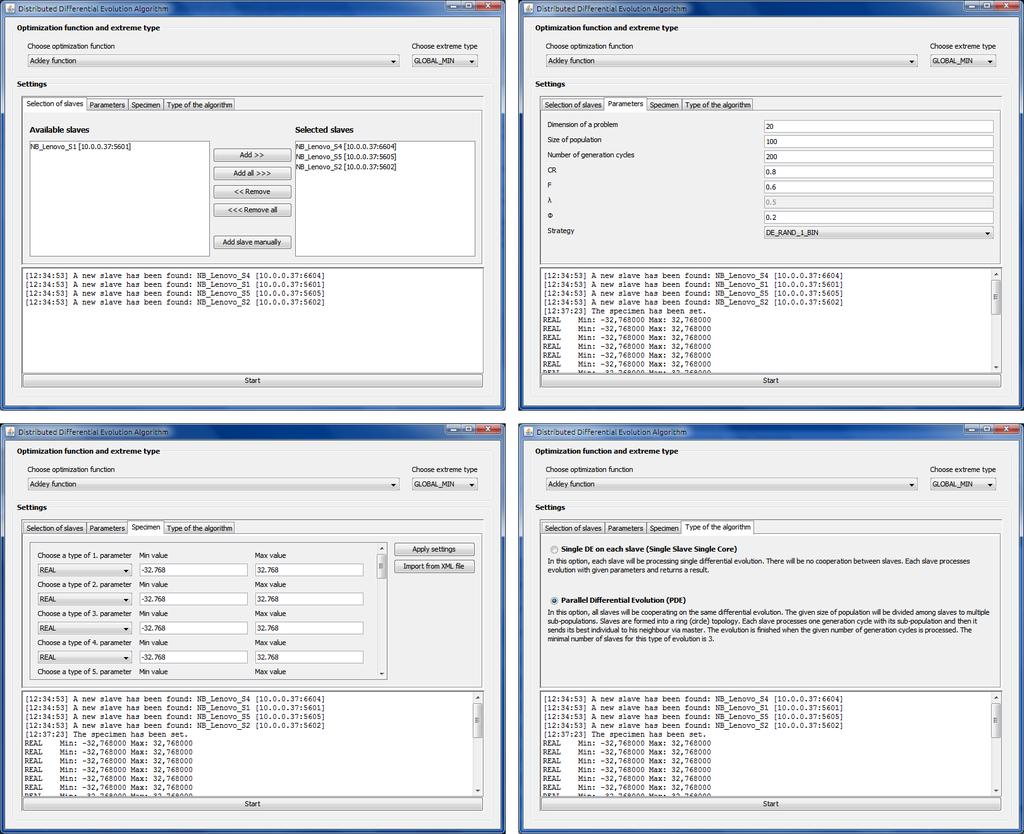Viewport: 1024px width, 834px height.
Task: Click Max value field of 1. parameter
Action: click(309, 570)
